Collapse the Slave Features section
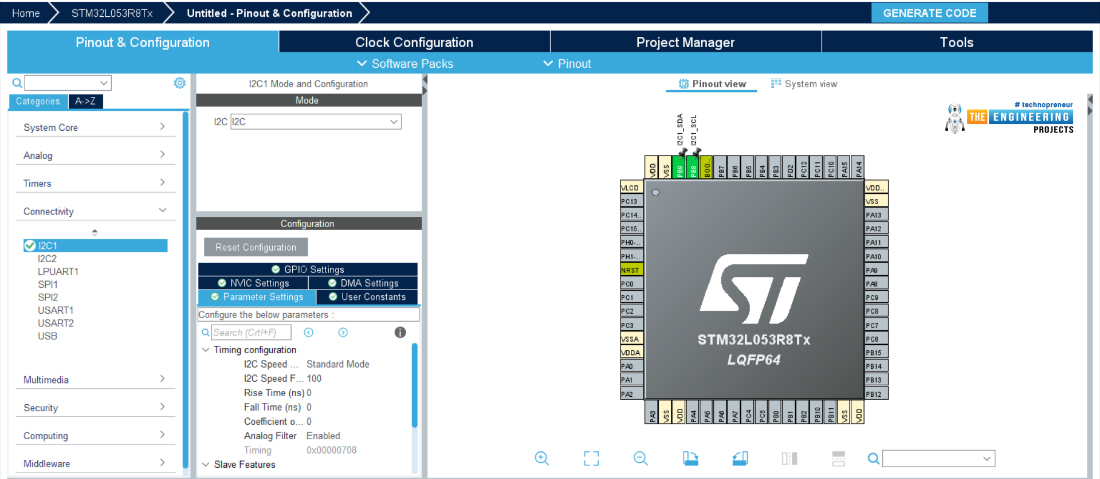Screen dimensions: 1100x479 tap(205, 464)
